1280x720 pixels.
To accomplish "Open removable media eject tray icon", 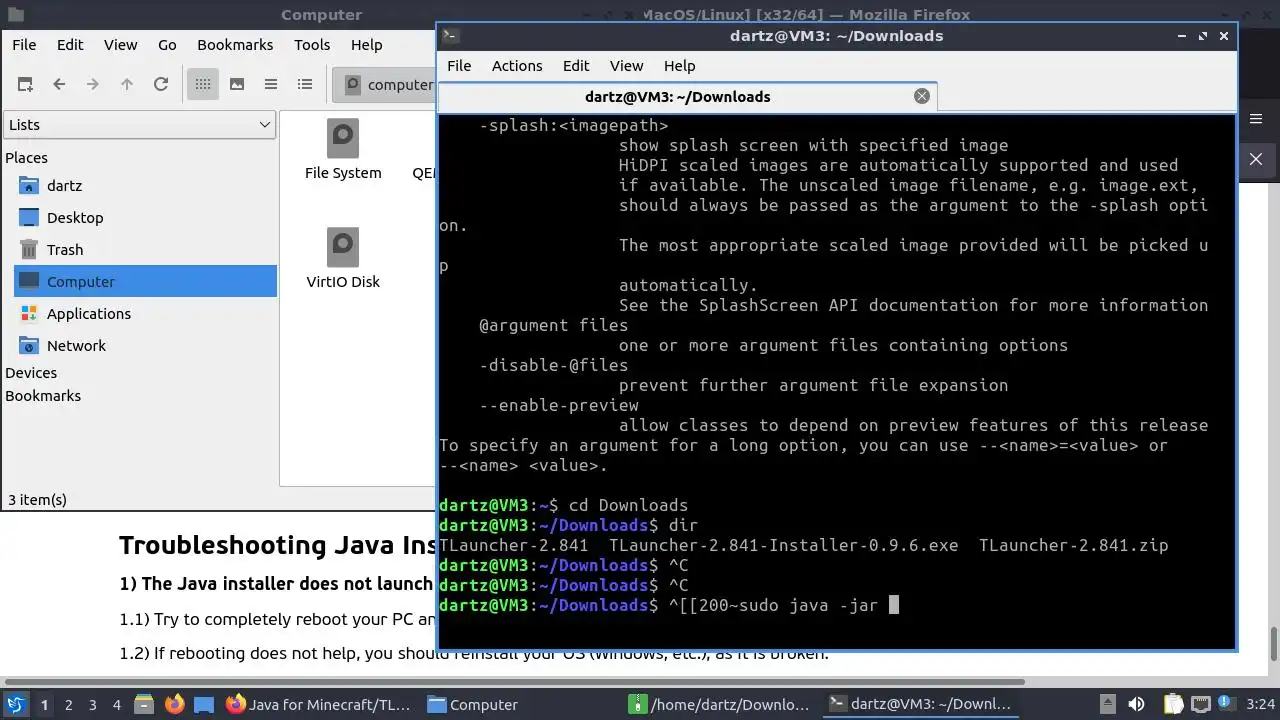I will coord(1108,704).
